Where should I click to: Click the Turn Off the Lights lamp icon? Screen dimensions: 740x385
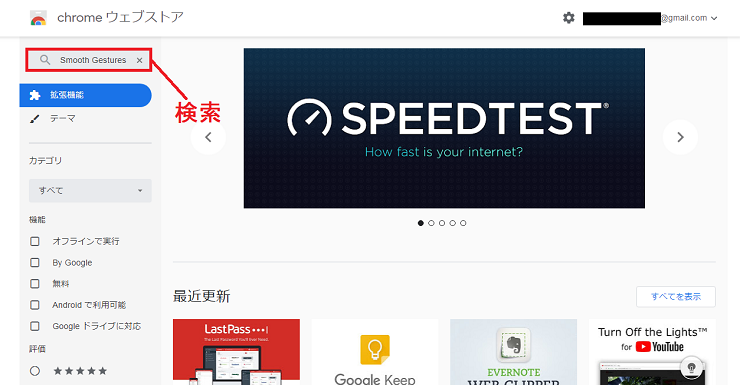[691, 368]
